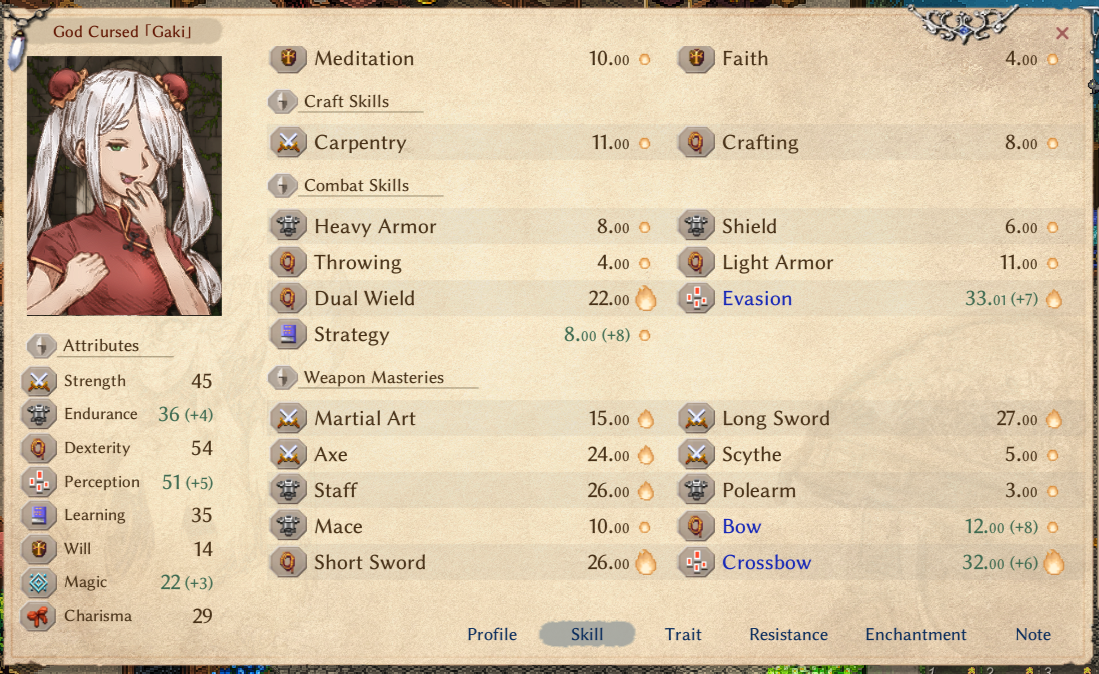Click the Meditation skill icon

click(x=288, y=59)
